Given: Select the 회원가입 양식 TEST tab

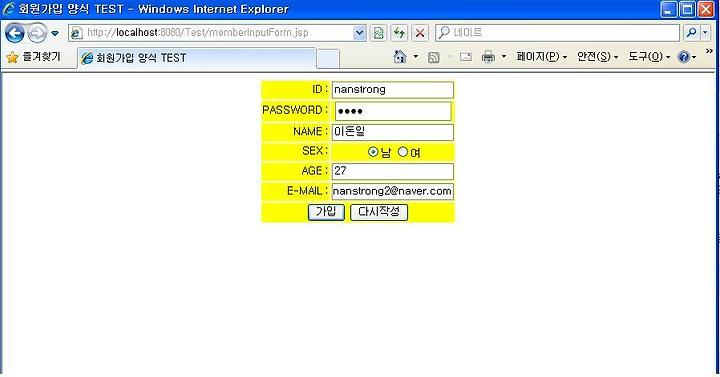Looking at the screenshot, I should click(x=197, y=58).
